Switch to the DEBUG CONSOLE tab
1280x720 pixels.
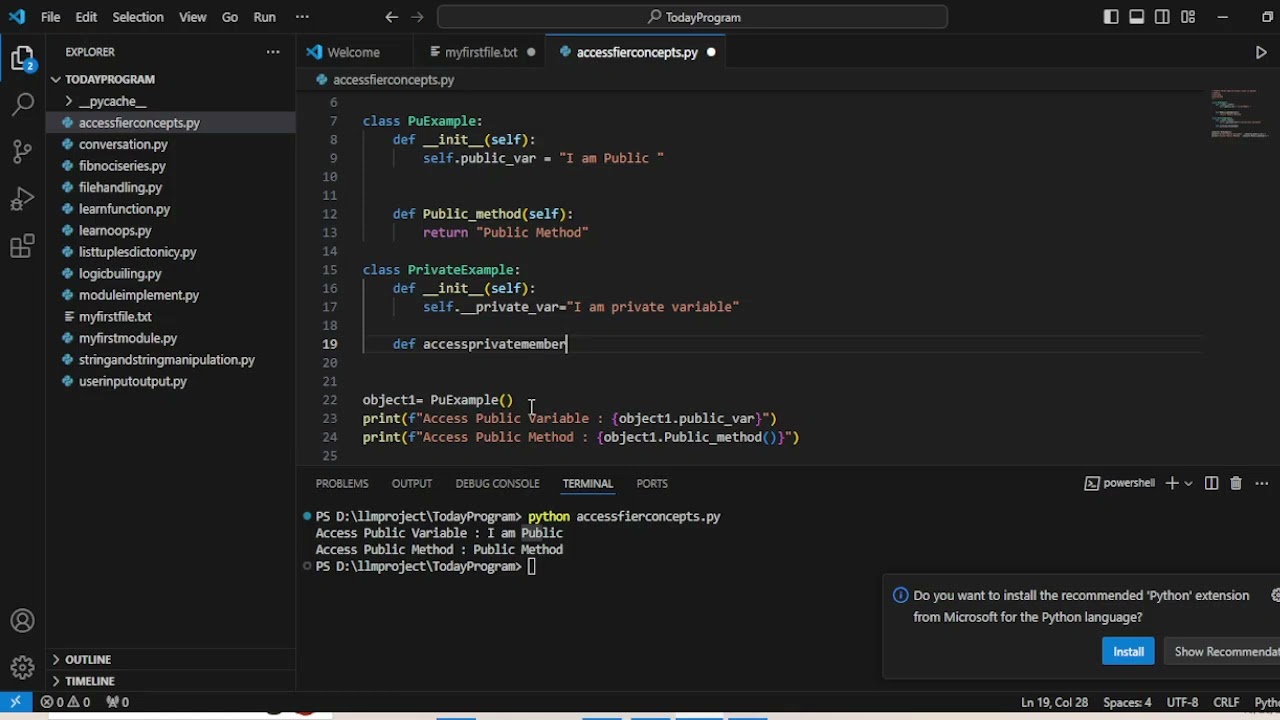(497, 483)
